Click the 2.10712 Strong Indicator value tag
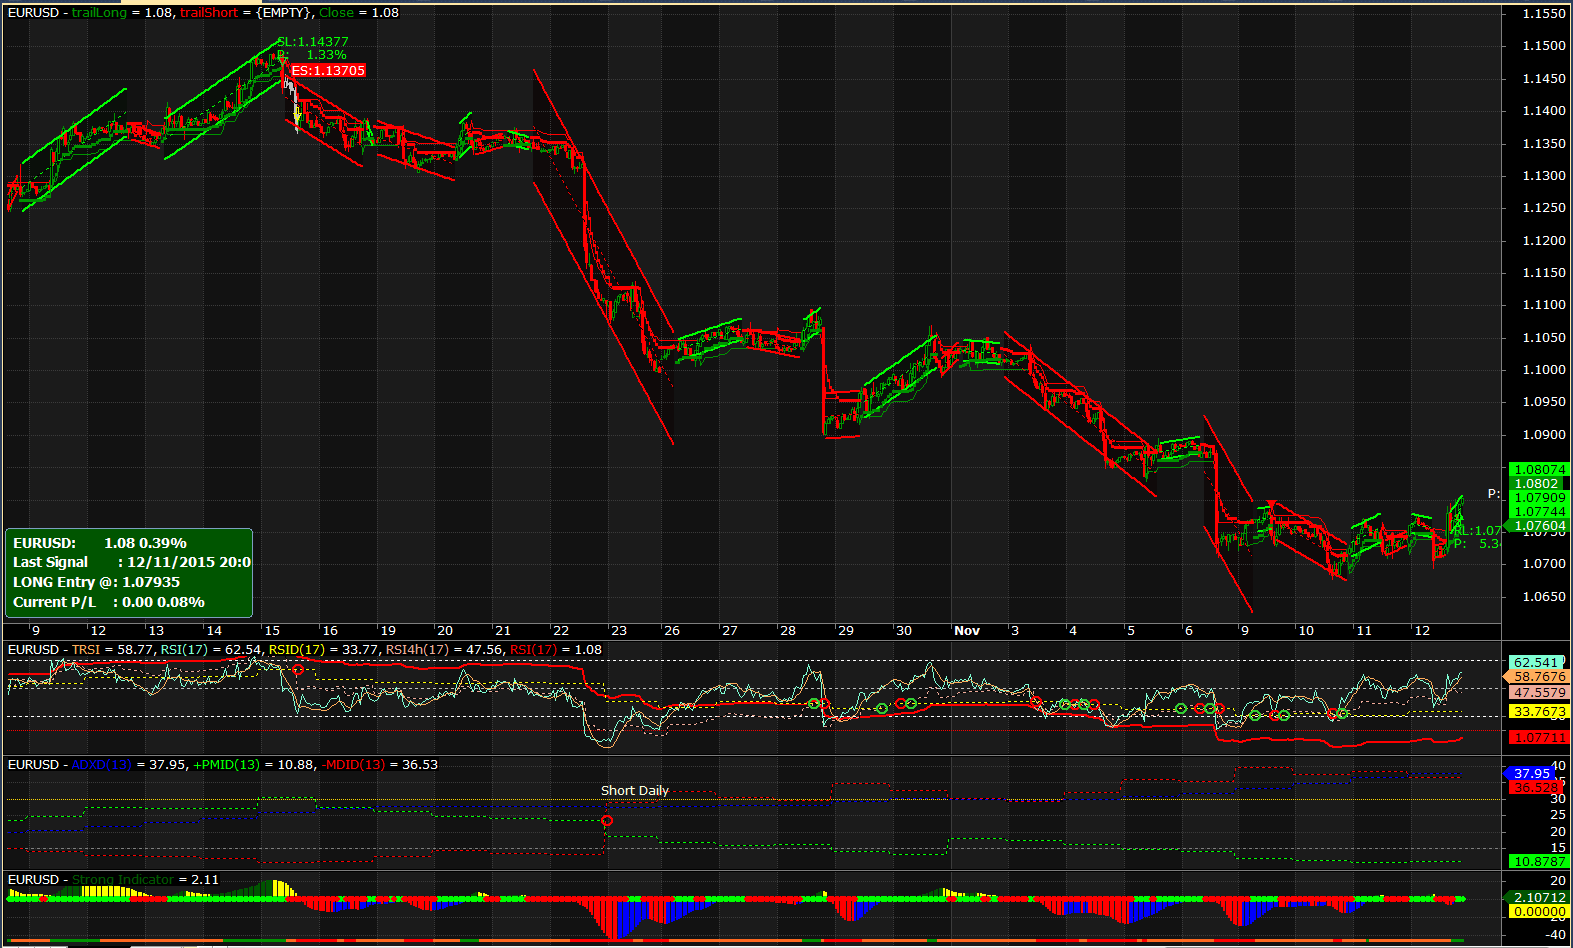 (1539, 898)
